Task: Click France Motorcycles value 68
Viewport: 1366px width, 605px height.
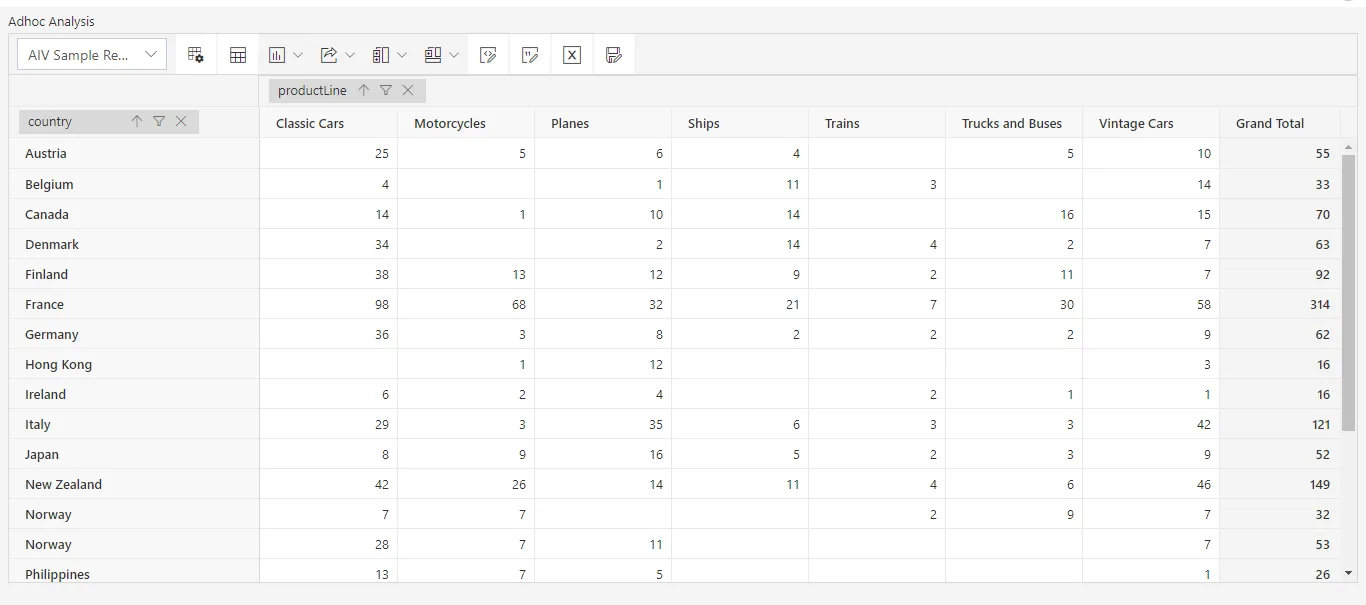Action: click(x=519, y=304)
